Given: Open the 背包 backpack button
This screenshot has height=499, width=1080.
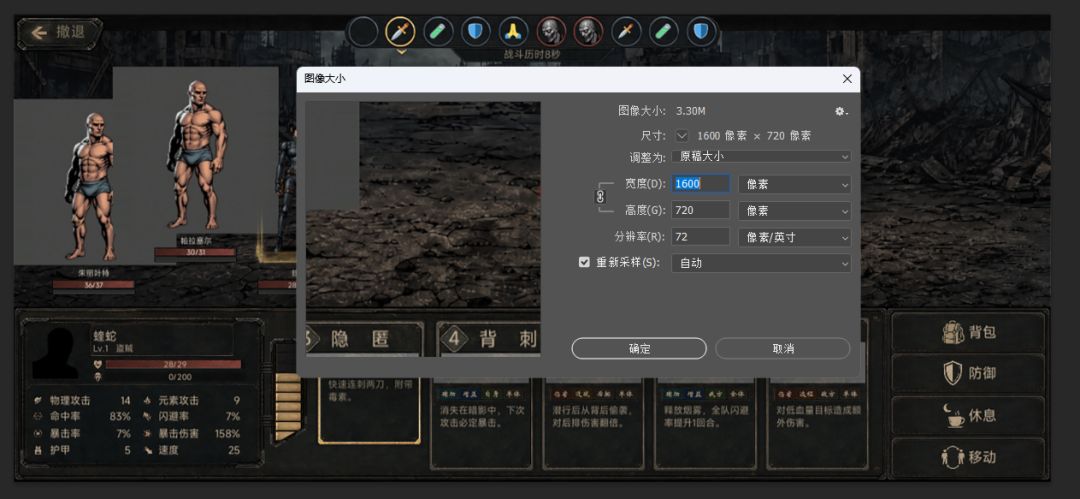Looking at the screenshot, I should point(968,332).
